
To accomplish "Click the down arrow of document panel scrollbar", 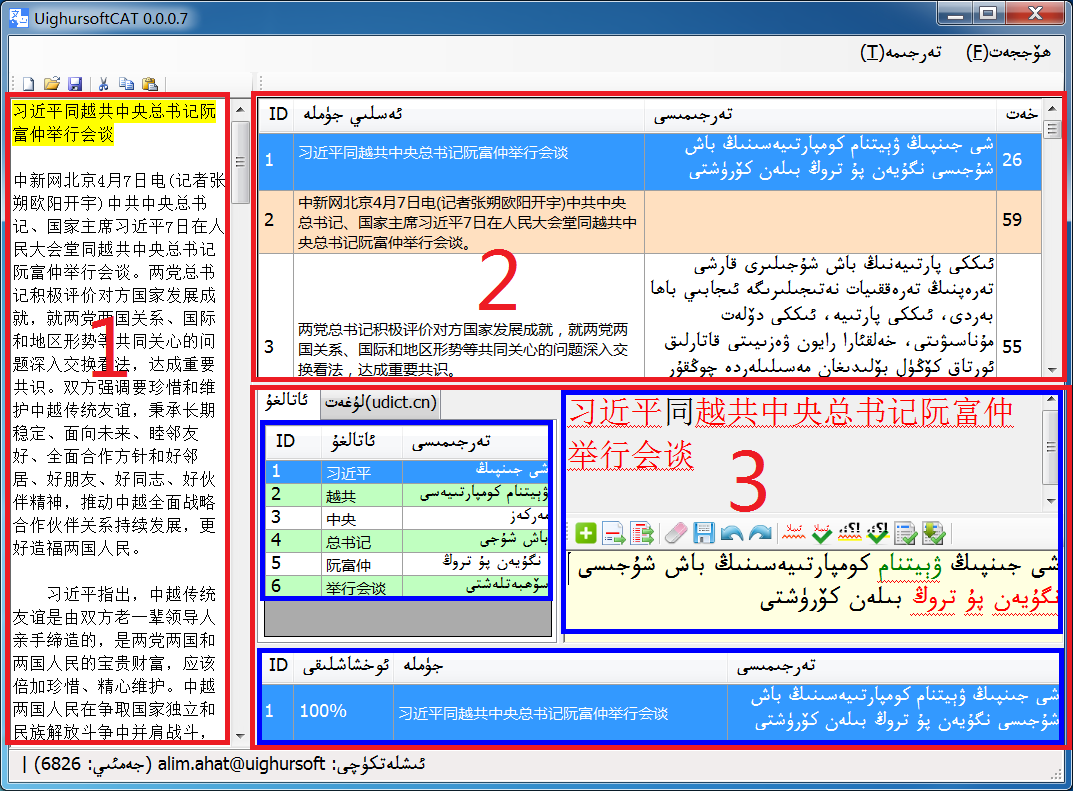I will tap(240, 736).
